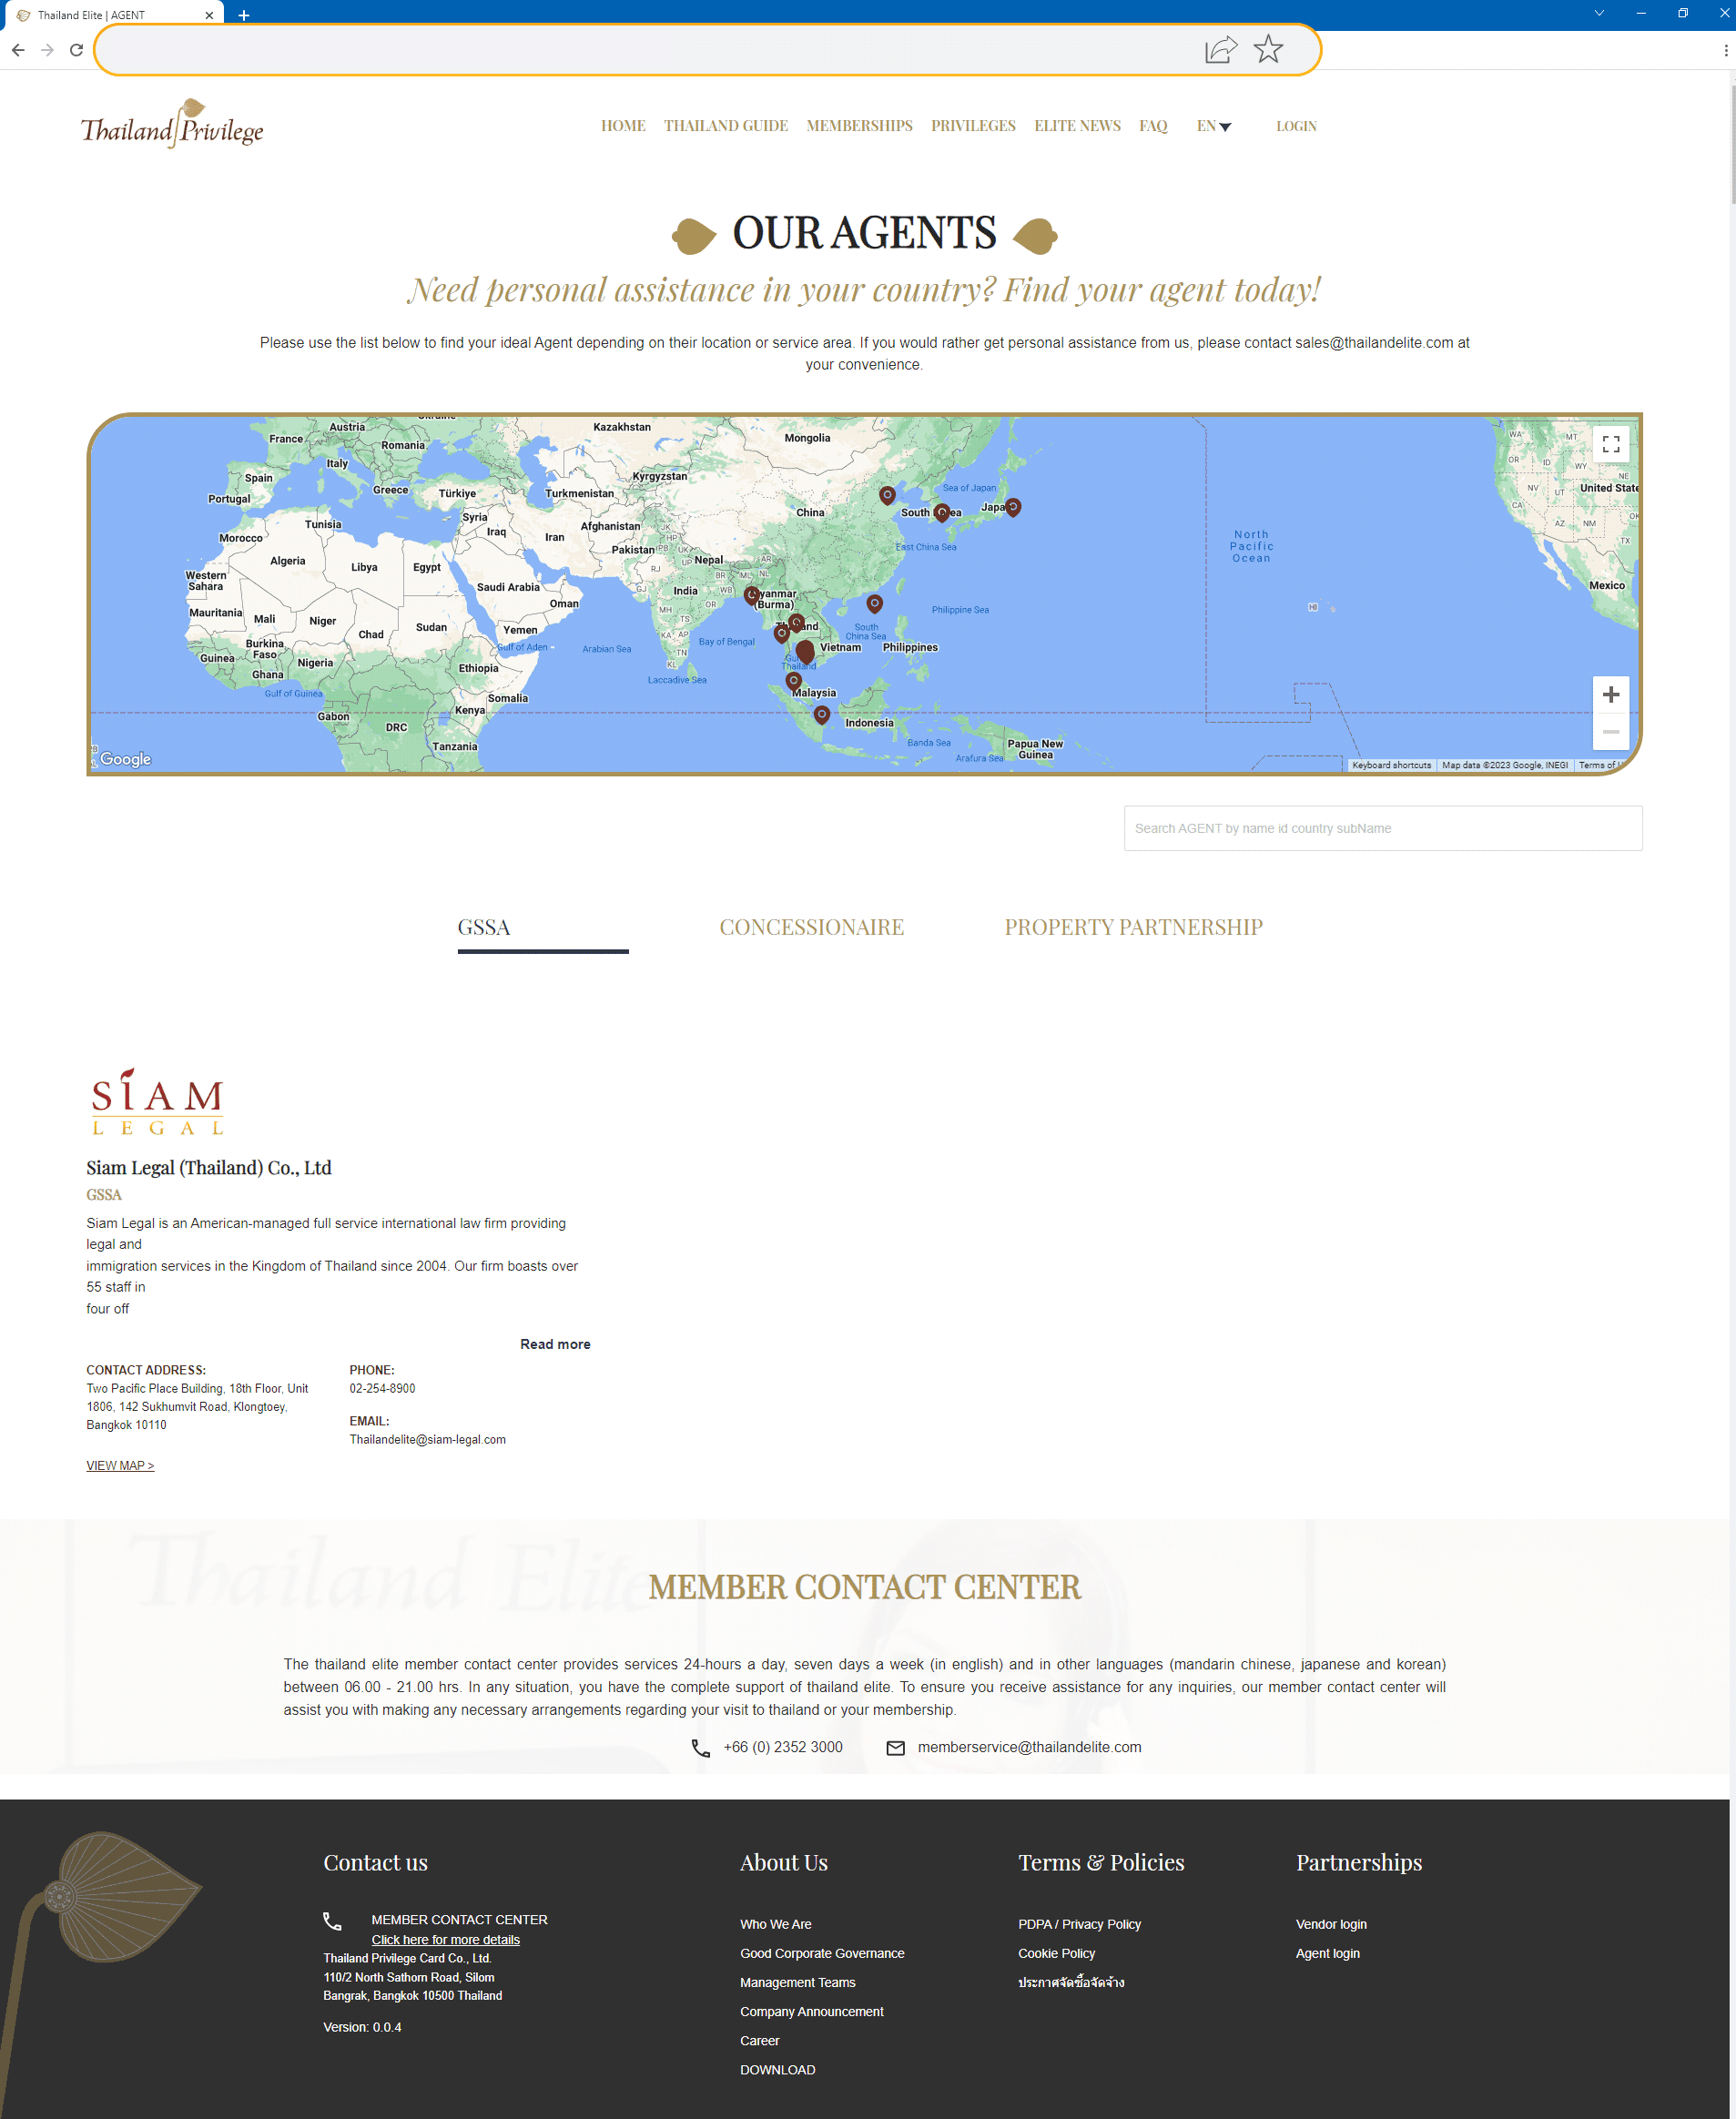
Task: Open ELITE NEWS menu item
Action: pos(1077,126)
